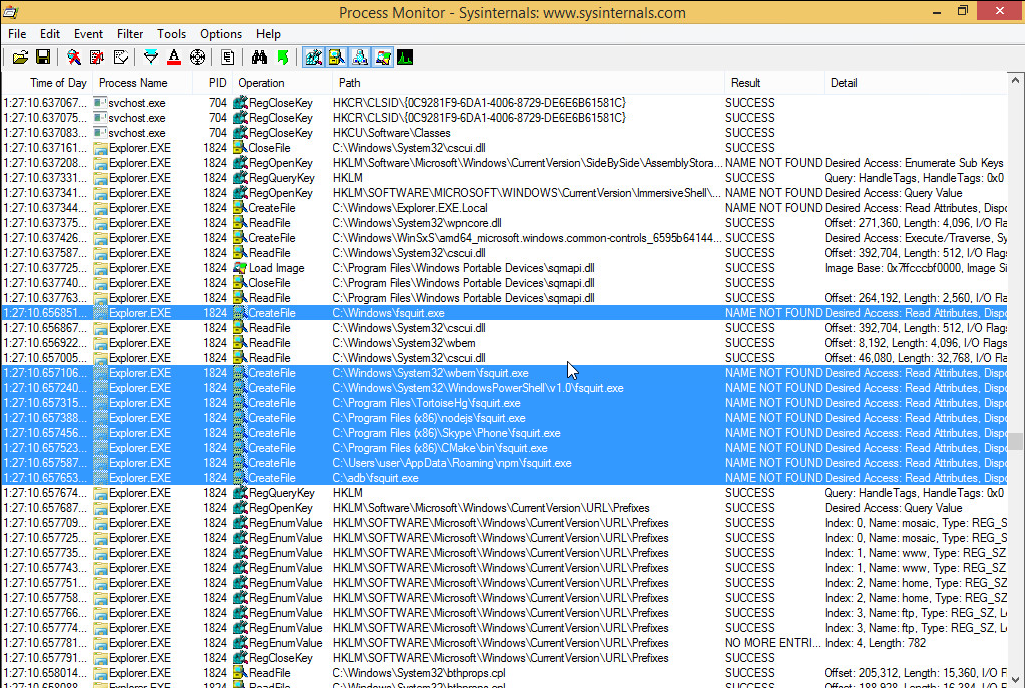This screenshot has width=1025, height=688.
Task: Open the Event menu
Action: point(88,34)
